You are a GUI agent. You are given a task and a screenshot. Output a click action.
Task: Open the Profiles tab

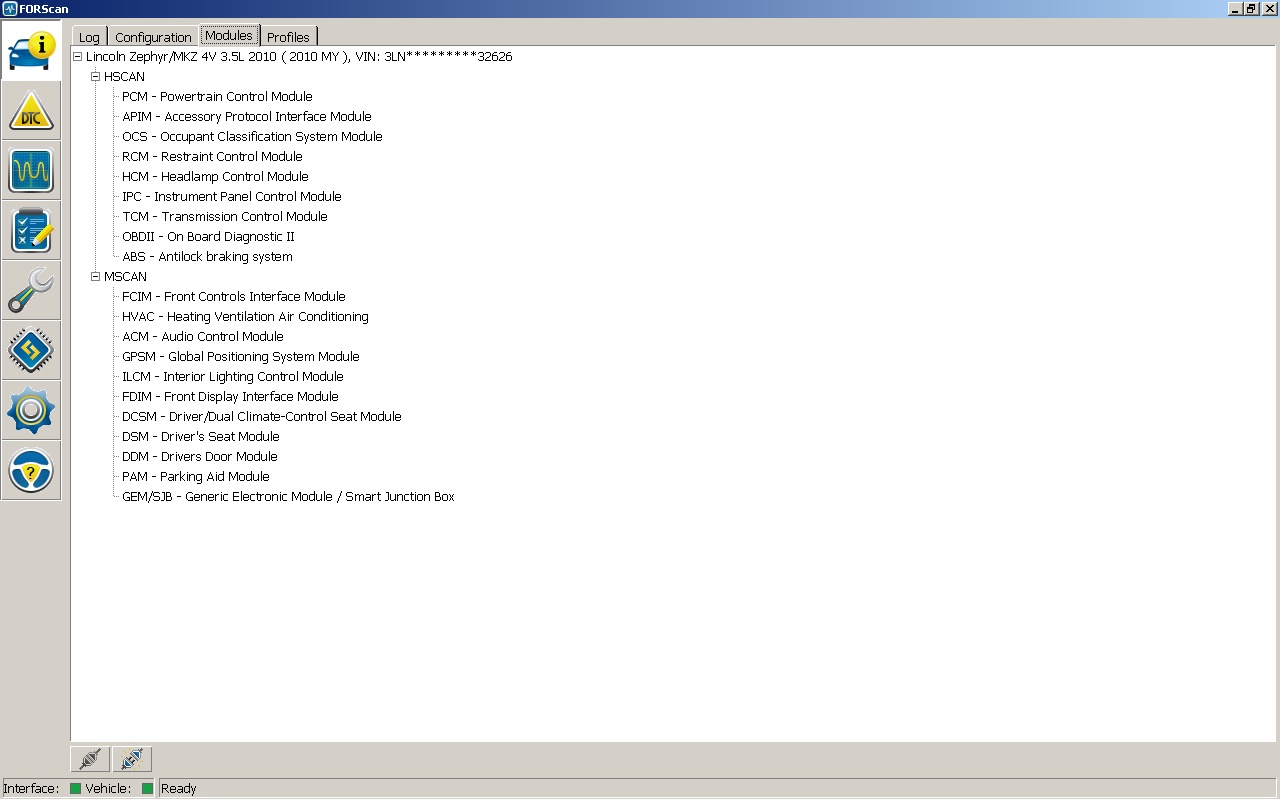click(288, 35)
